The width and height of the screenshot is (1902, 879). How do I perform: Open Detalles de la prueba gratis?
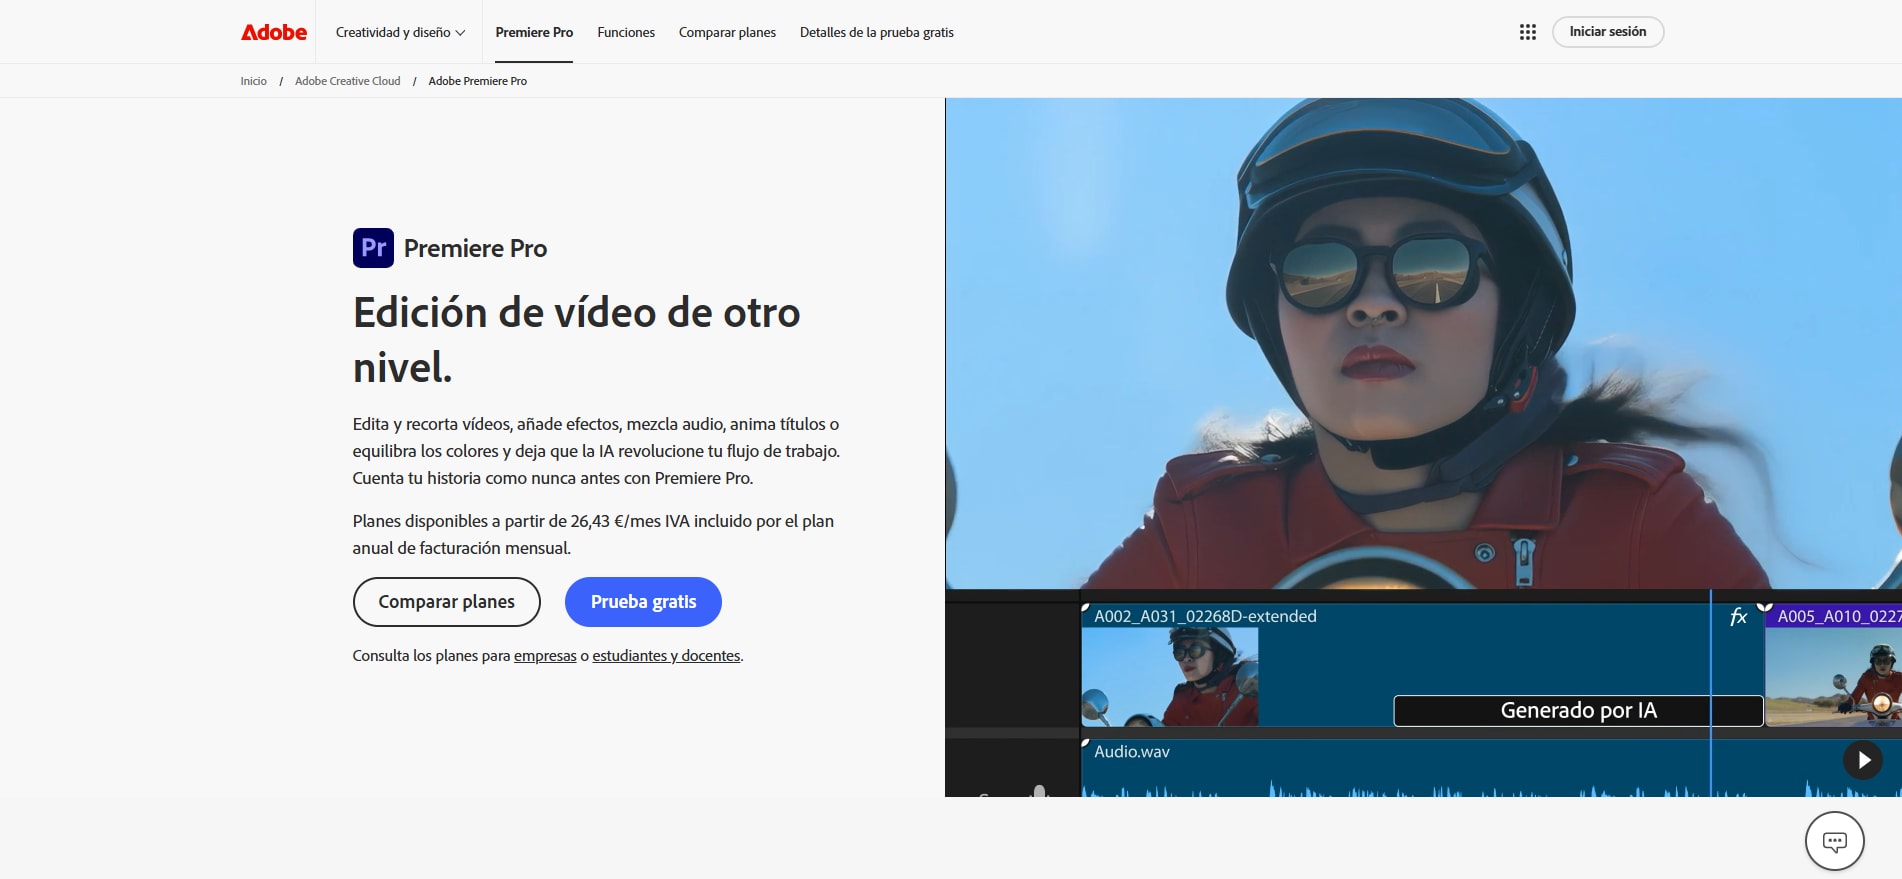pos(877,32)
